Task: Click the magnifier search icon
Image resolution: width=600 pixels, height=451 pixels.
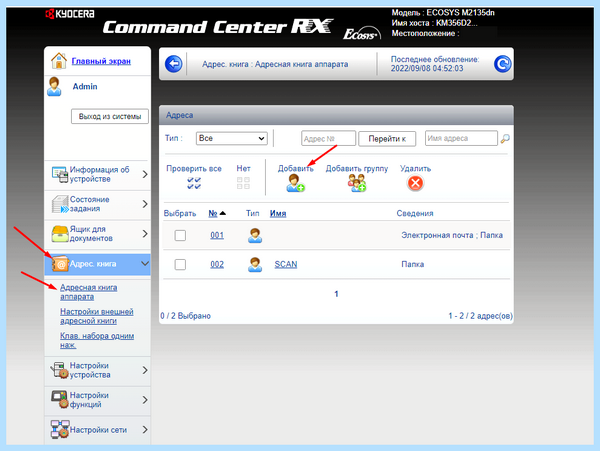Action: 505,138
